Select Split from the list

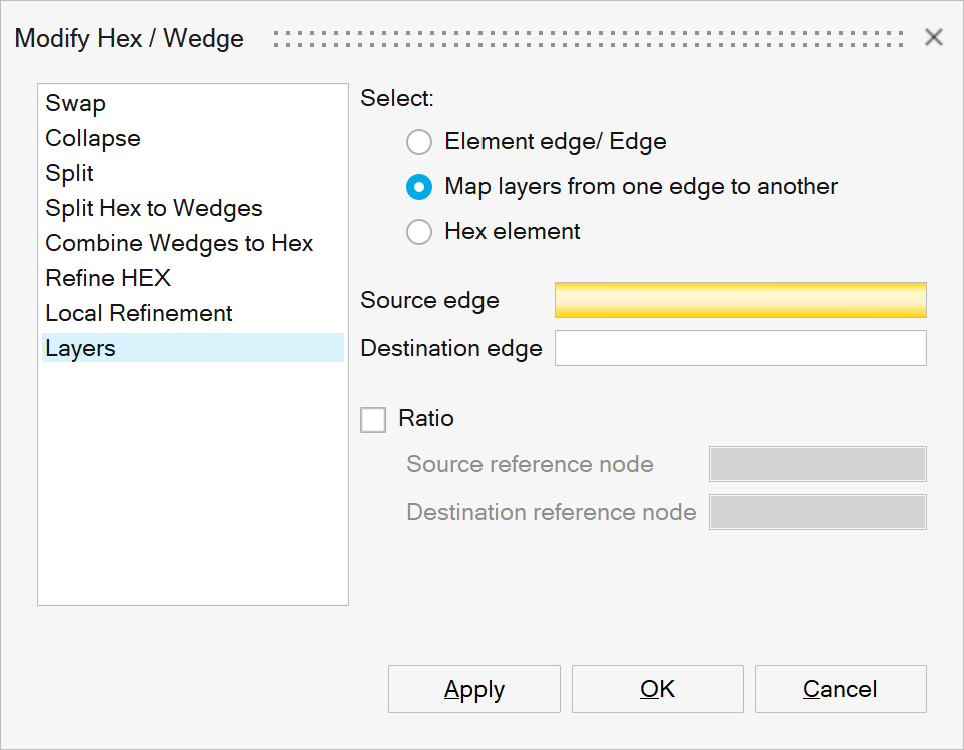pos(70,174)
